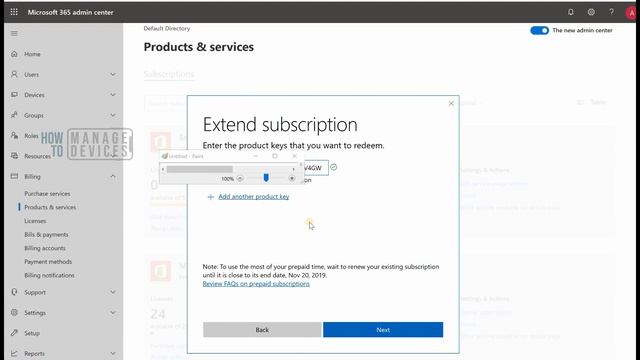Open the app launcher waffle icon
The height and width of the screenshot is (360, 640).
click(14, 12)
